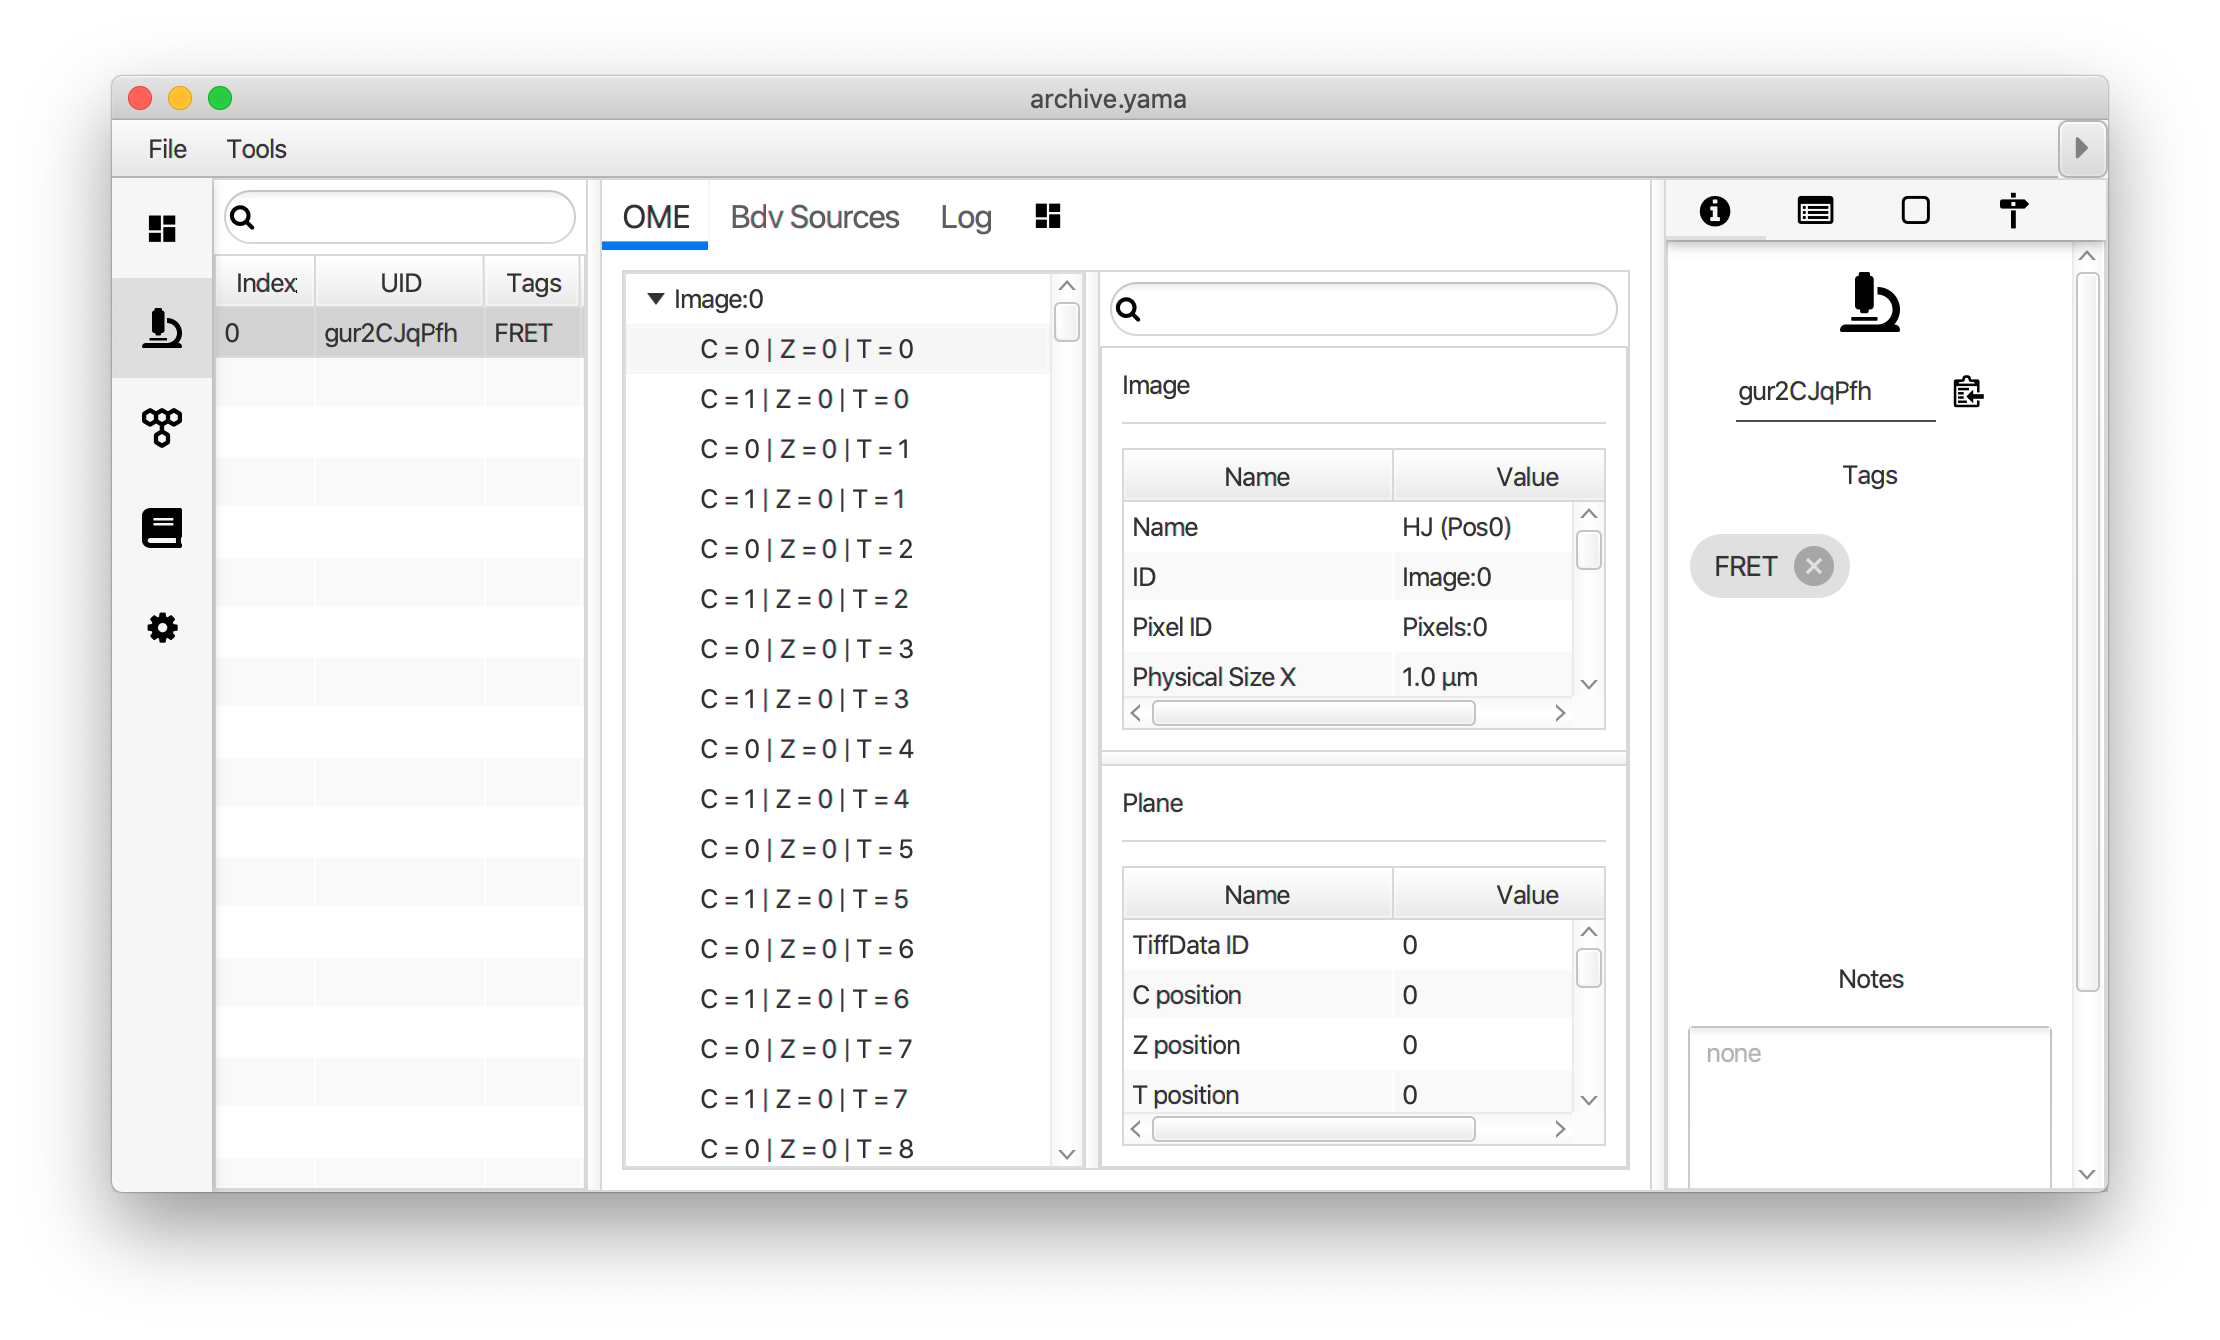This screenshot has width=2220, height=1340.
Task: Click the Plane table horizontal scrollbar thumb
Action: (1313, 1129)
